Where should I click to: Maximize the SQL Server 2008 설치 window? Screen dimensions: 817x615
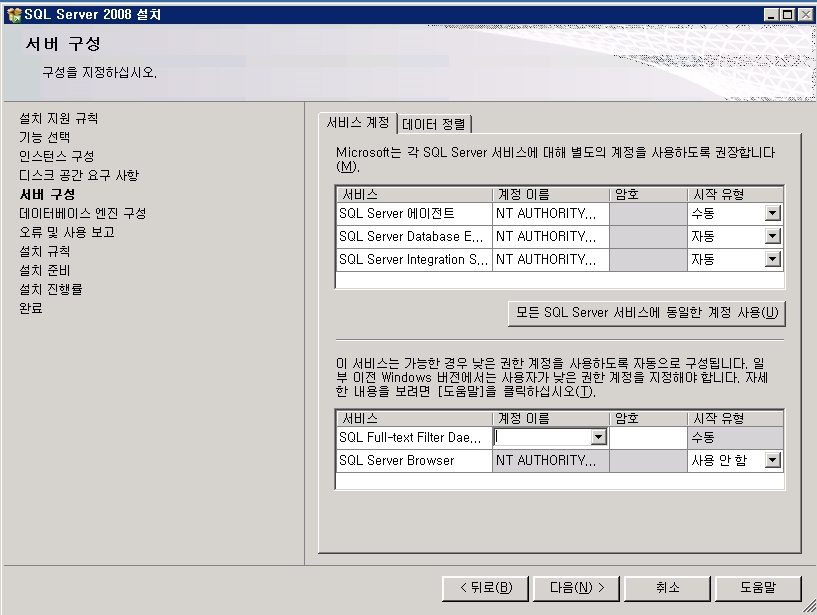pos(788,15)
